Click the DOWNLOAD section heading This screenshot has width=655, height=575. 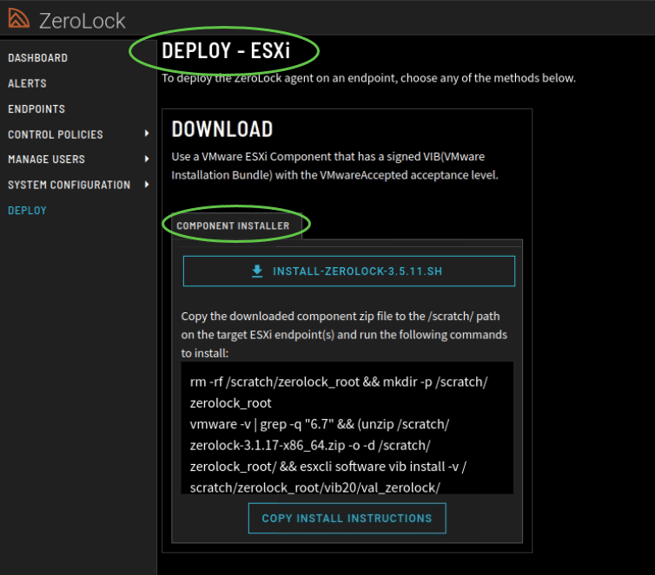222,129
